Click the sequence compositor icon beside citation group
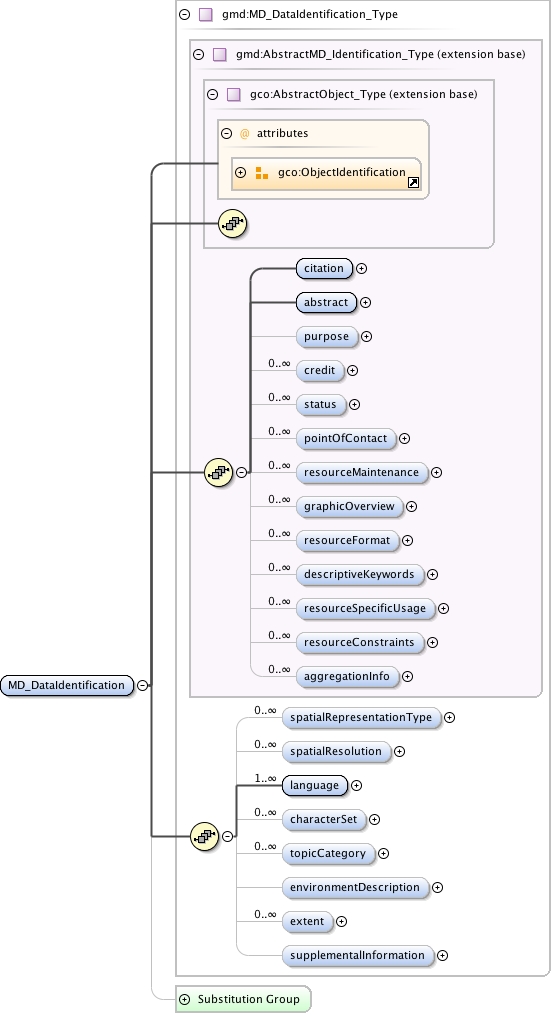The image size is (552, 1016). tap(218, 472)
